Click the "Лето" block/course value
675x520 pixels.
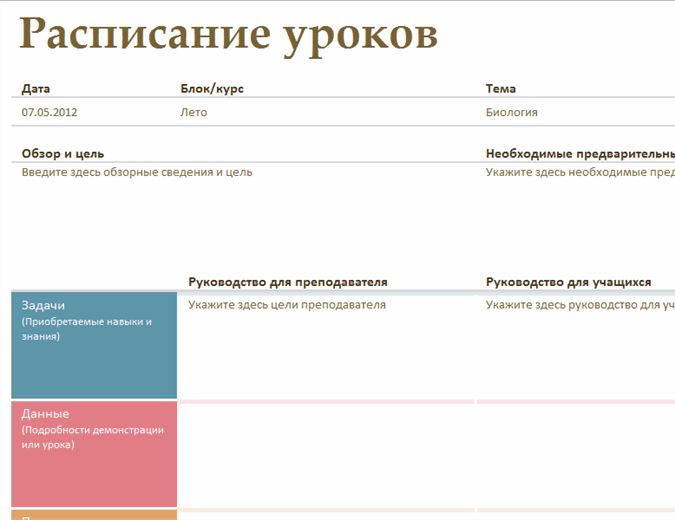click(x=193, y=112)
